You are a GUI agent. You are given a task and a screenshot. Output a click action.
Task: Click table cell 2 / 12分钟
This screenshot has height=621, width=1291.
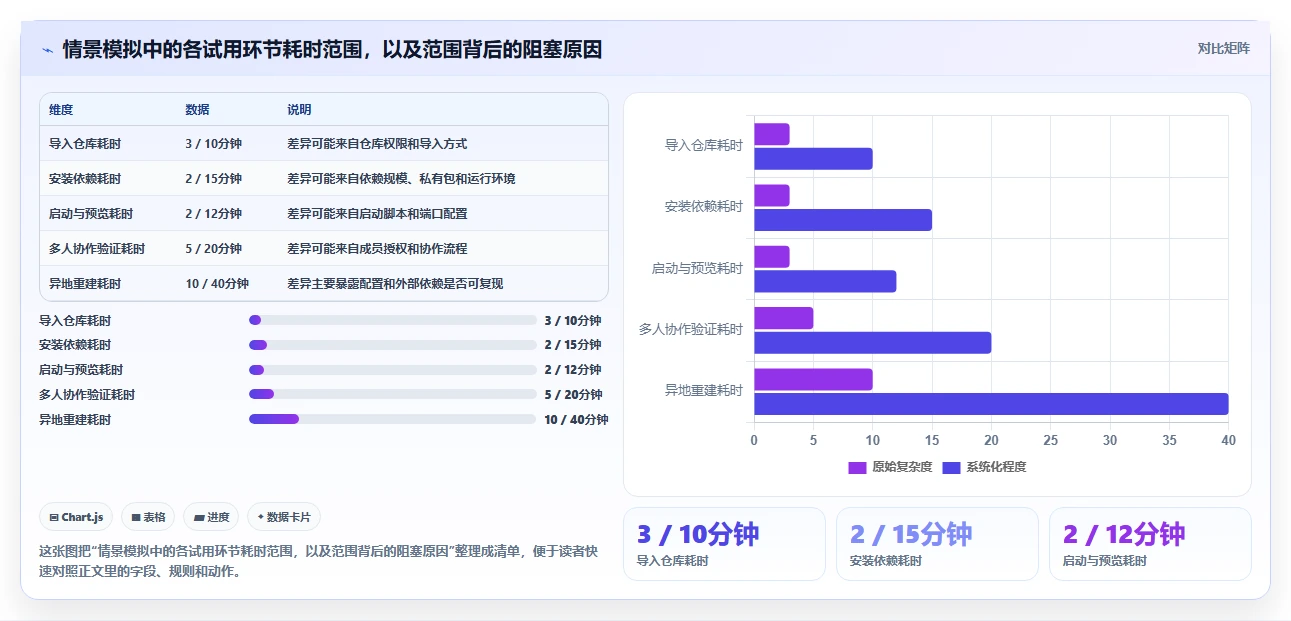pyautogui.click(x=213, y=213)
